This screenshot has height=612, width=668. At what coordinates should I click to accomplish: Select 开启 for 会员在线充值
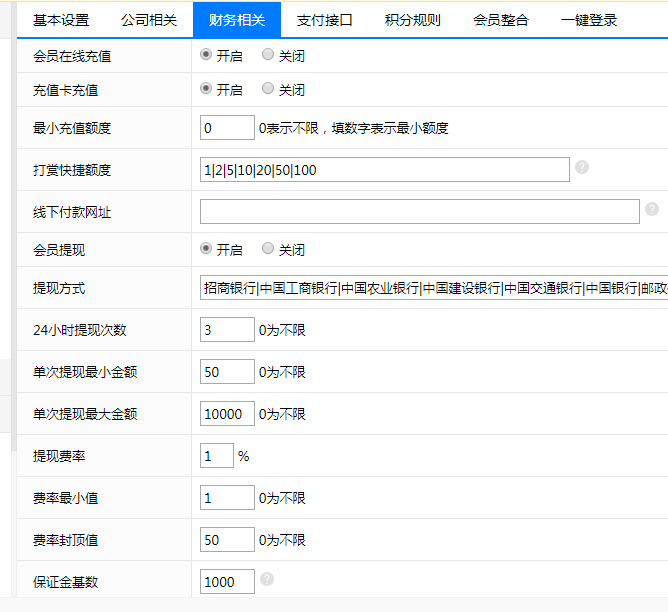(x=207, y=55)
